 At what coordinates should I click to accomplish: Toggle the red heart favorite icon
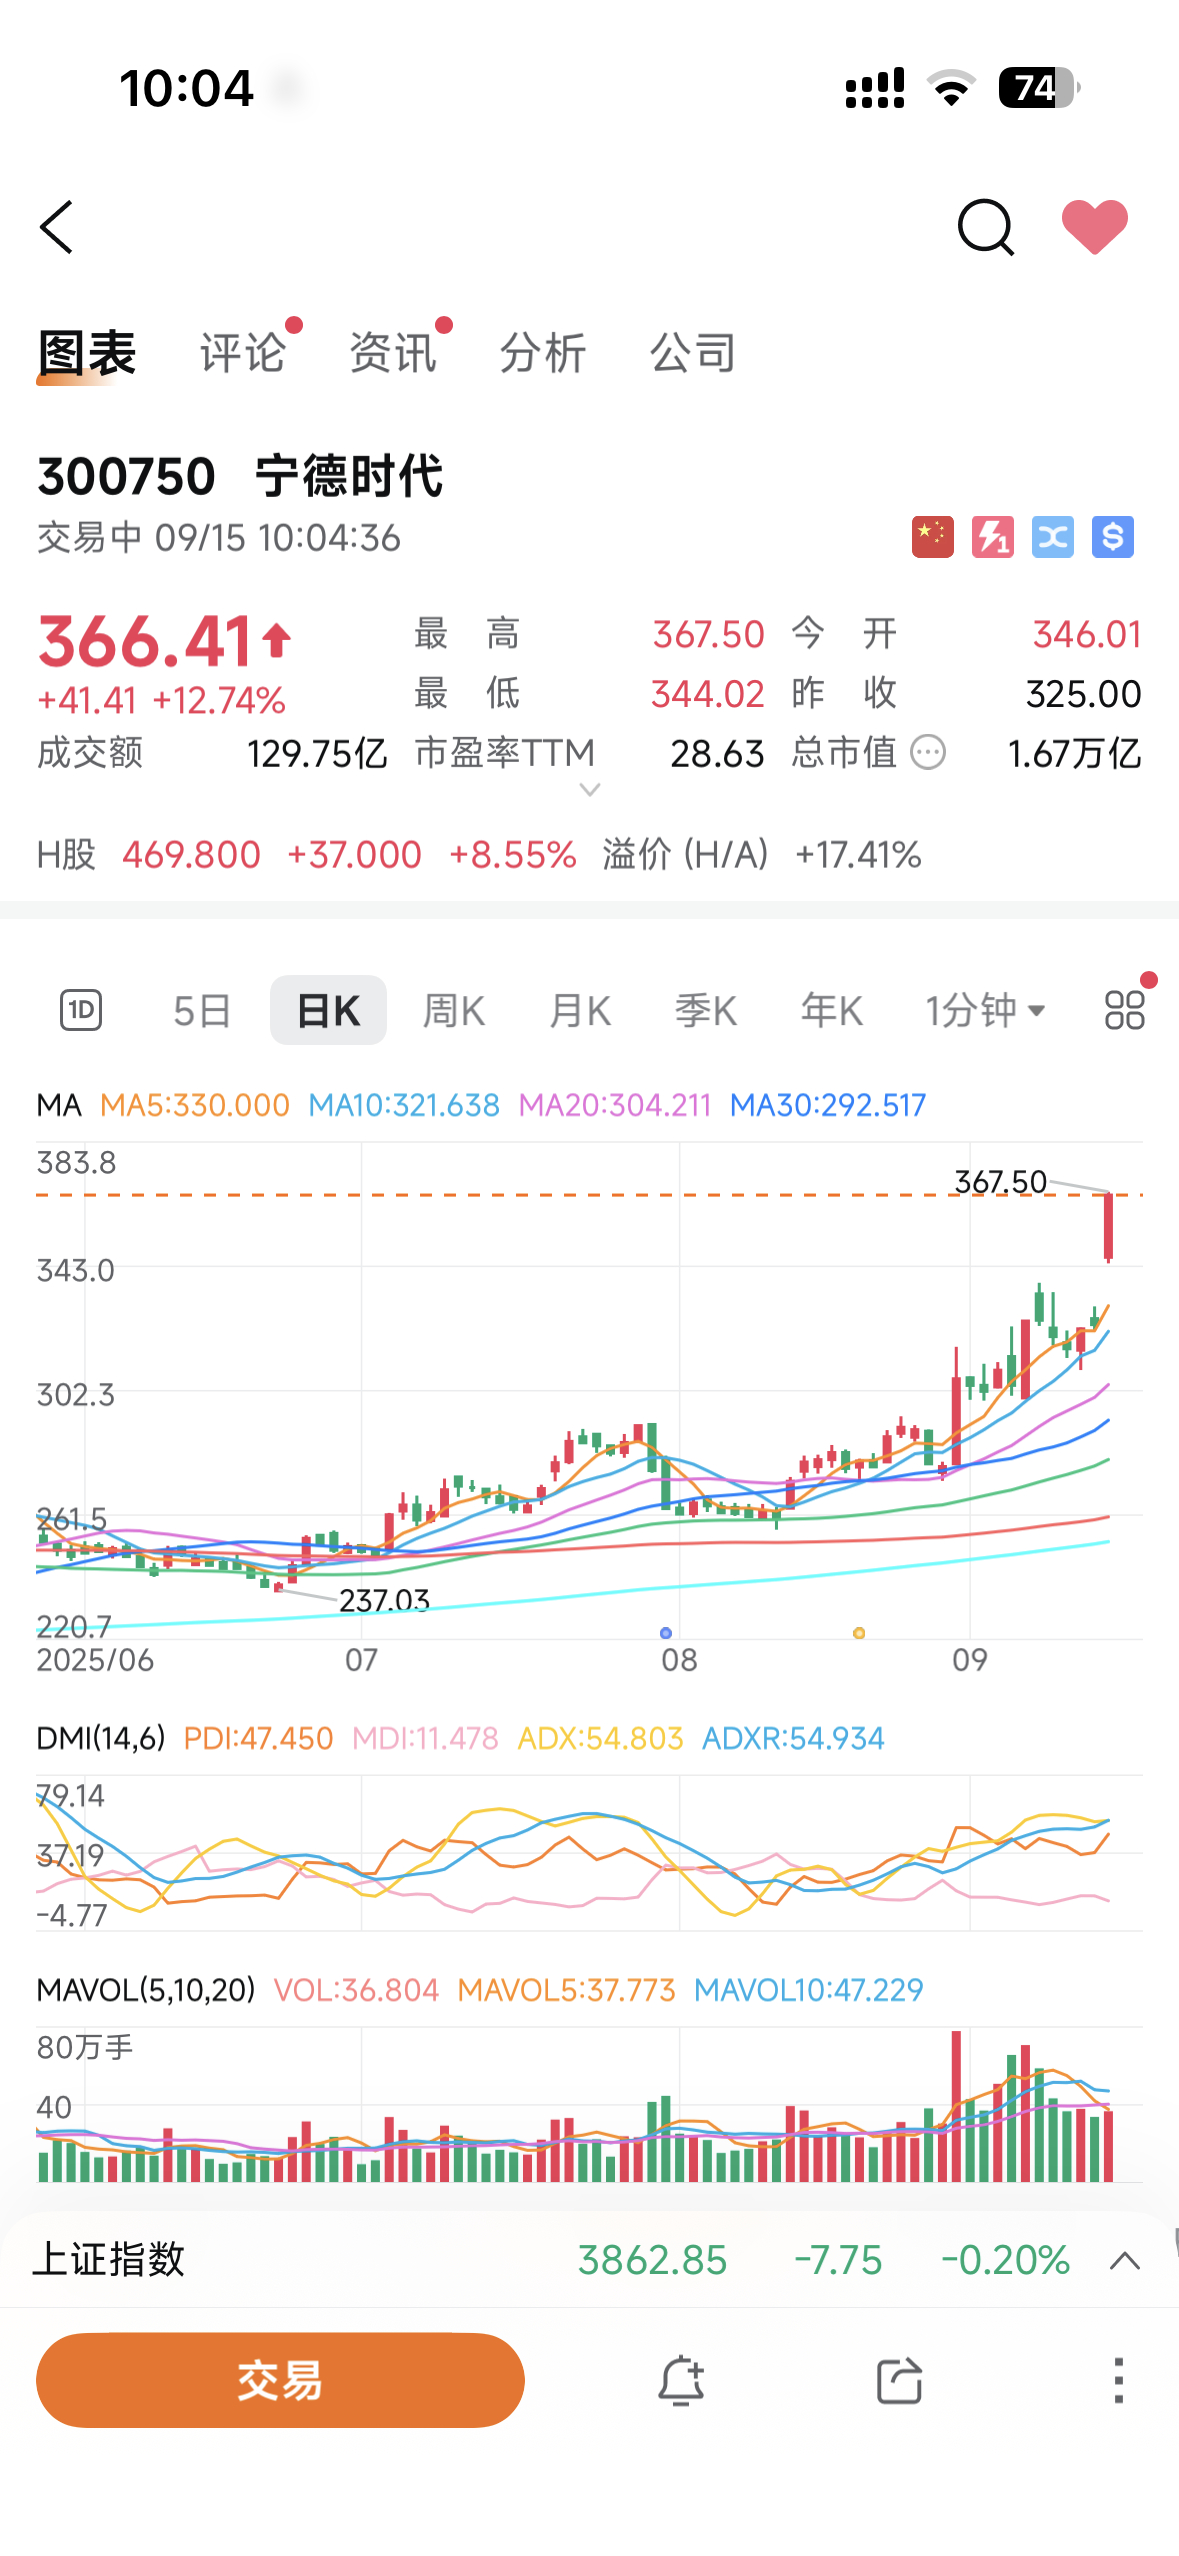click(1095, 226)
